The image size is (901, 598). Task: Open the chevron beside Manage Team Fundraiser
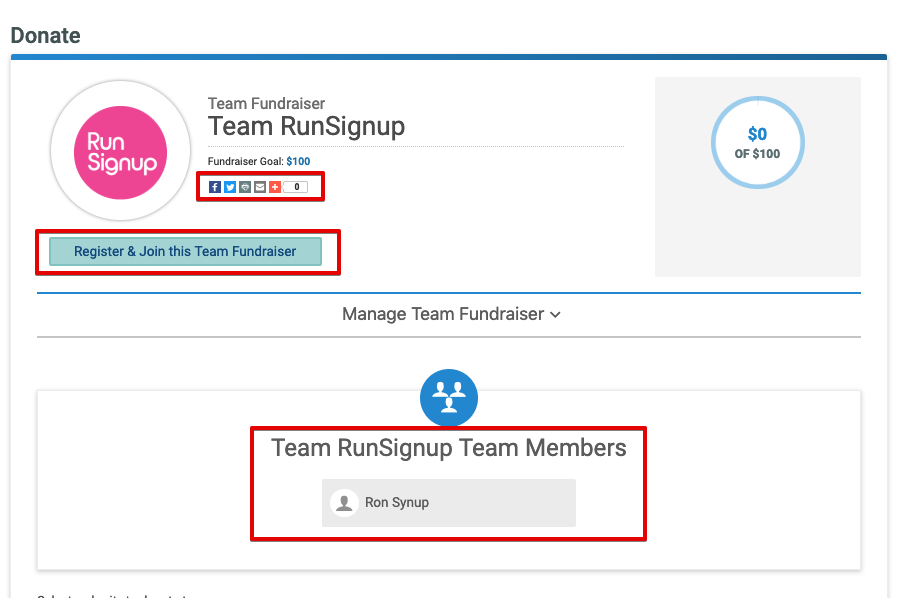point(555,314)
